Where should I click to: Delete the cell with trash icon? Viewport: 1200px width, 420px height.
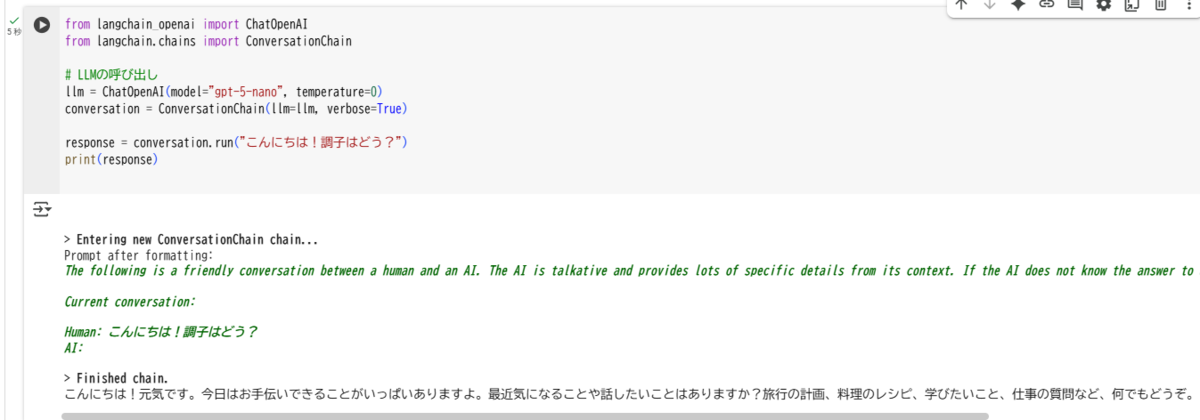(1160, 4)
